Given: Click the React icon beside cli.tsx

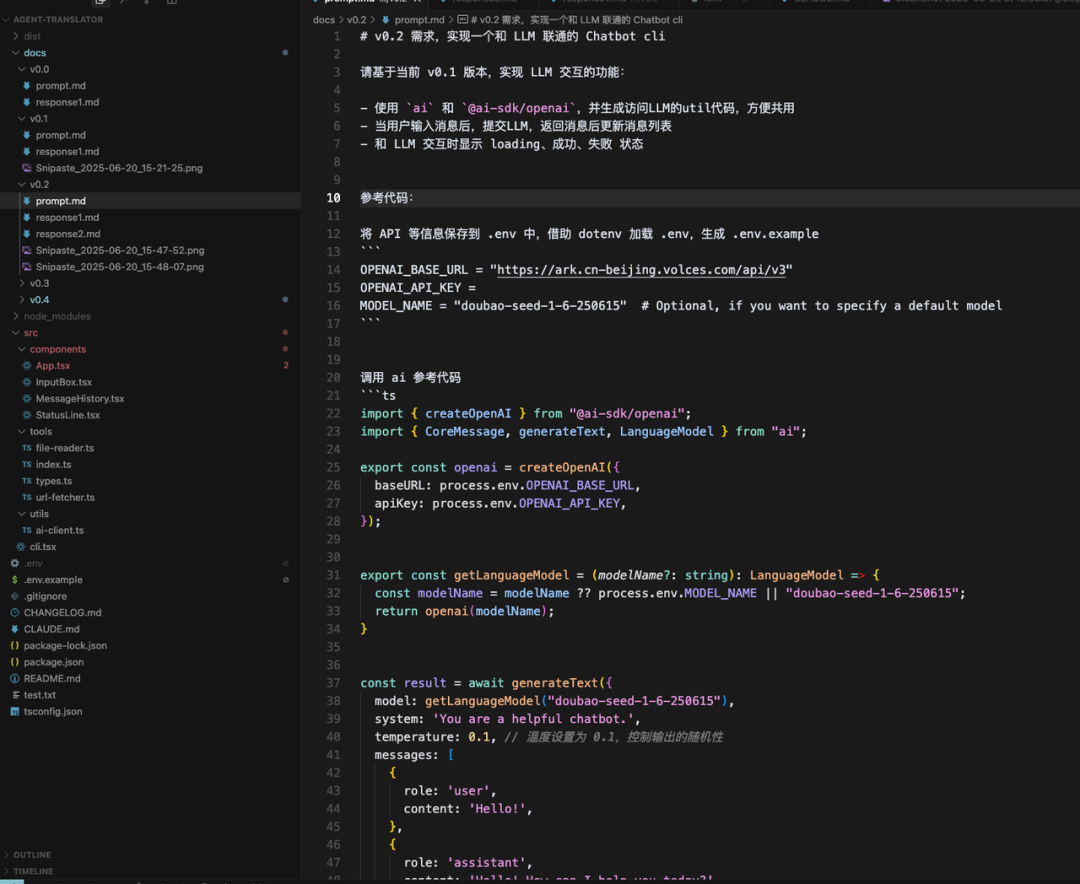Looking at the screenshot, I should (x=21, y=547).
